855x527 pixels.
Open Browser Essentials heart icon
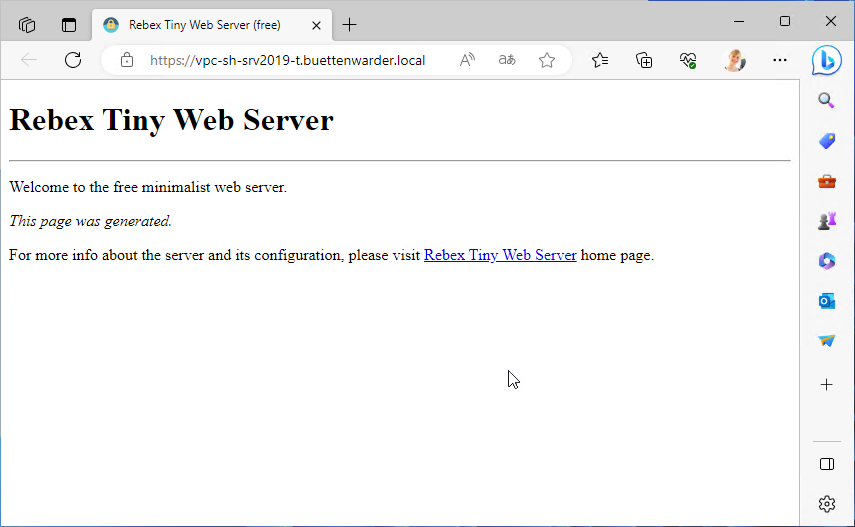click(x=688, y=60)
